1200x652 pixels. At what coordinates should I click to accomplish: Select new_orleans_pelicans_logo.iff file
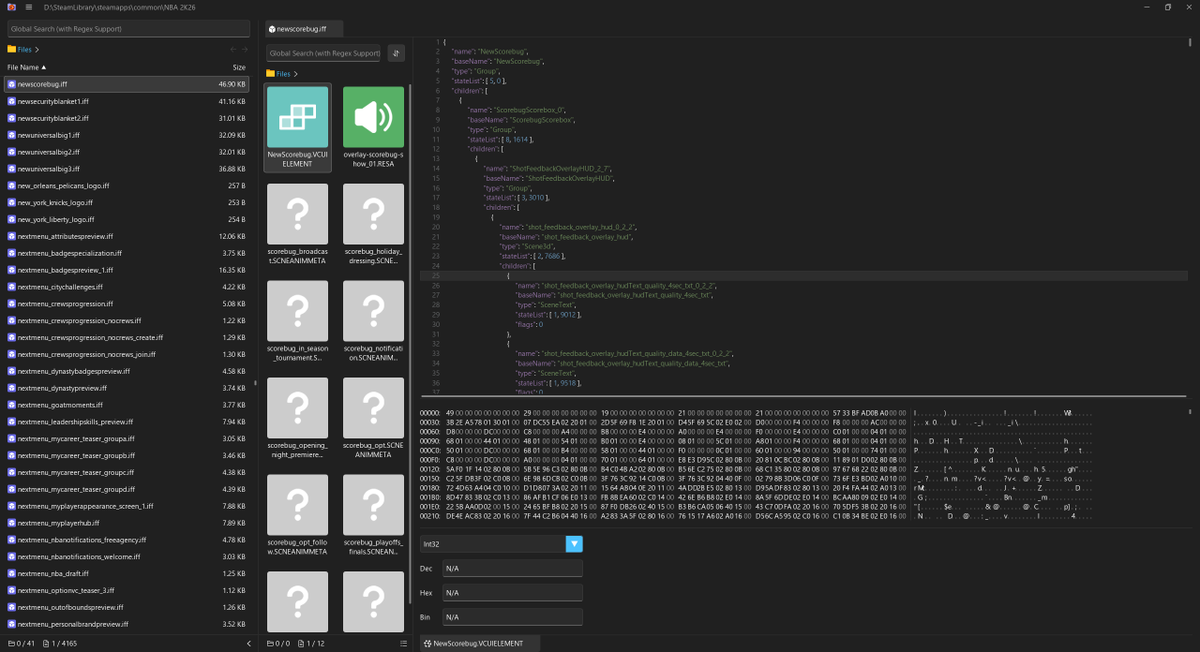128,185
